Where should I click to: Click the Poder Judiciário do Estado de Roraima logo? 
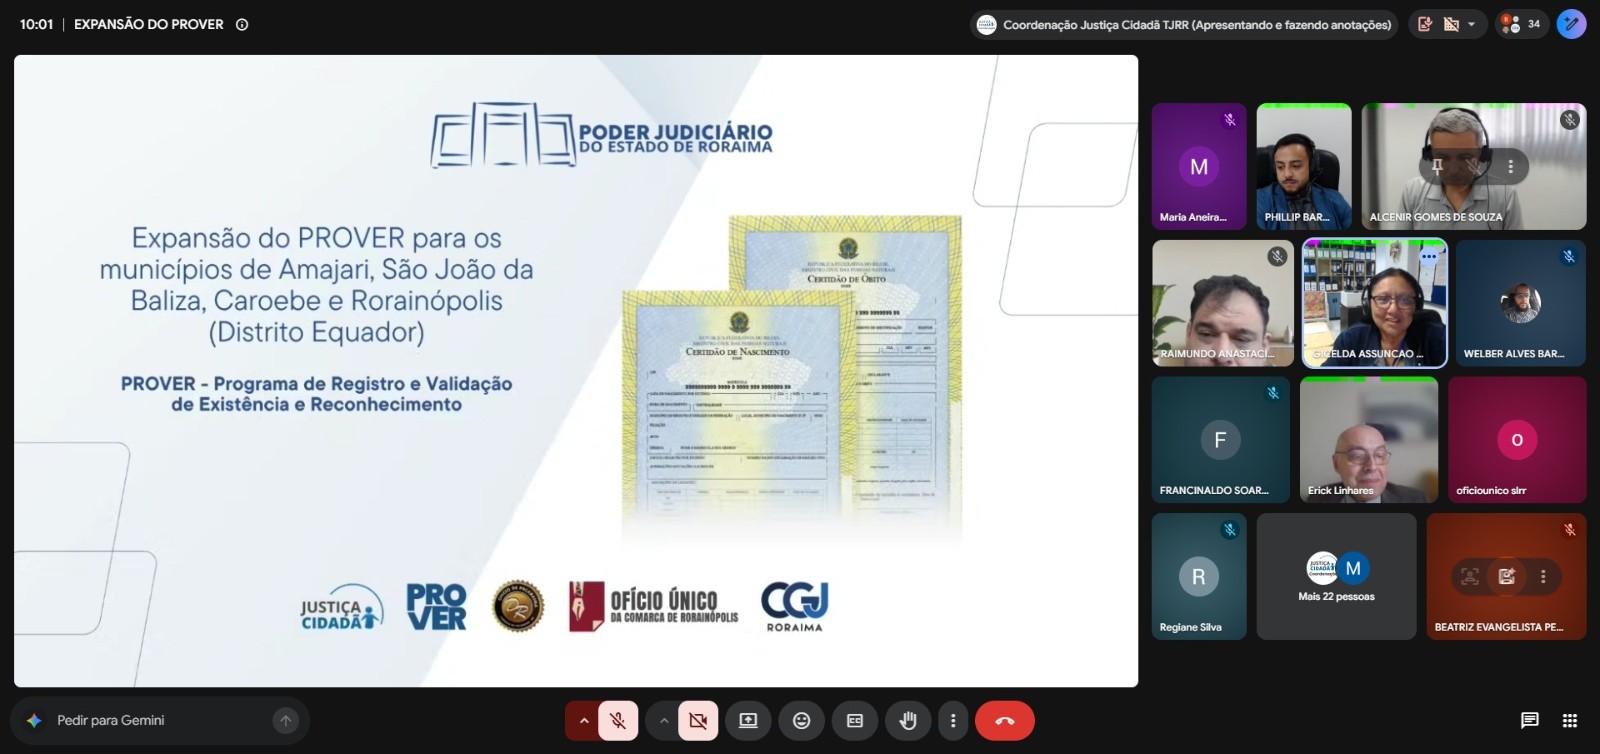[x=602, y=135]
